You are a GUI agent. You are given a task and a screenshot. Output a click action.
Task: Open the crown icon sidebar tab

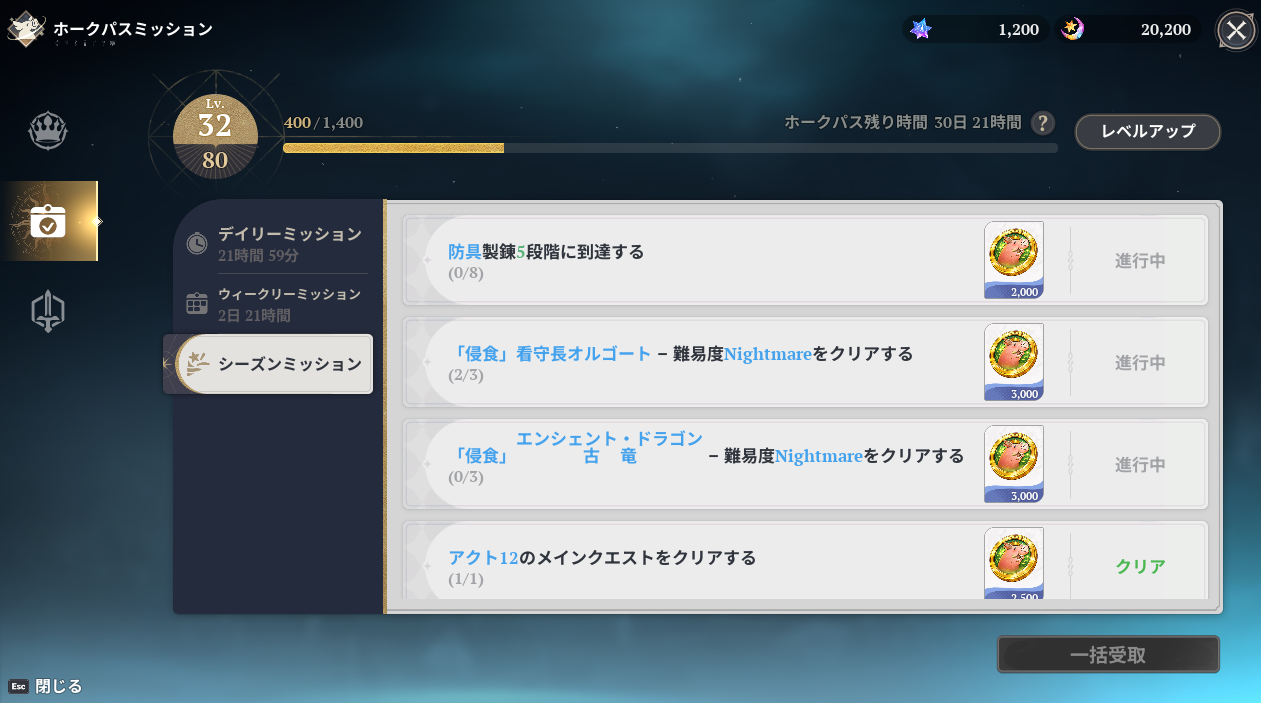pyautogui.click(x=47, y=131)
